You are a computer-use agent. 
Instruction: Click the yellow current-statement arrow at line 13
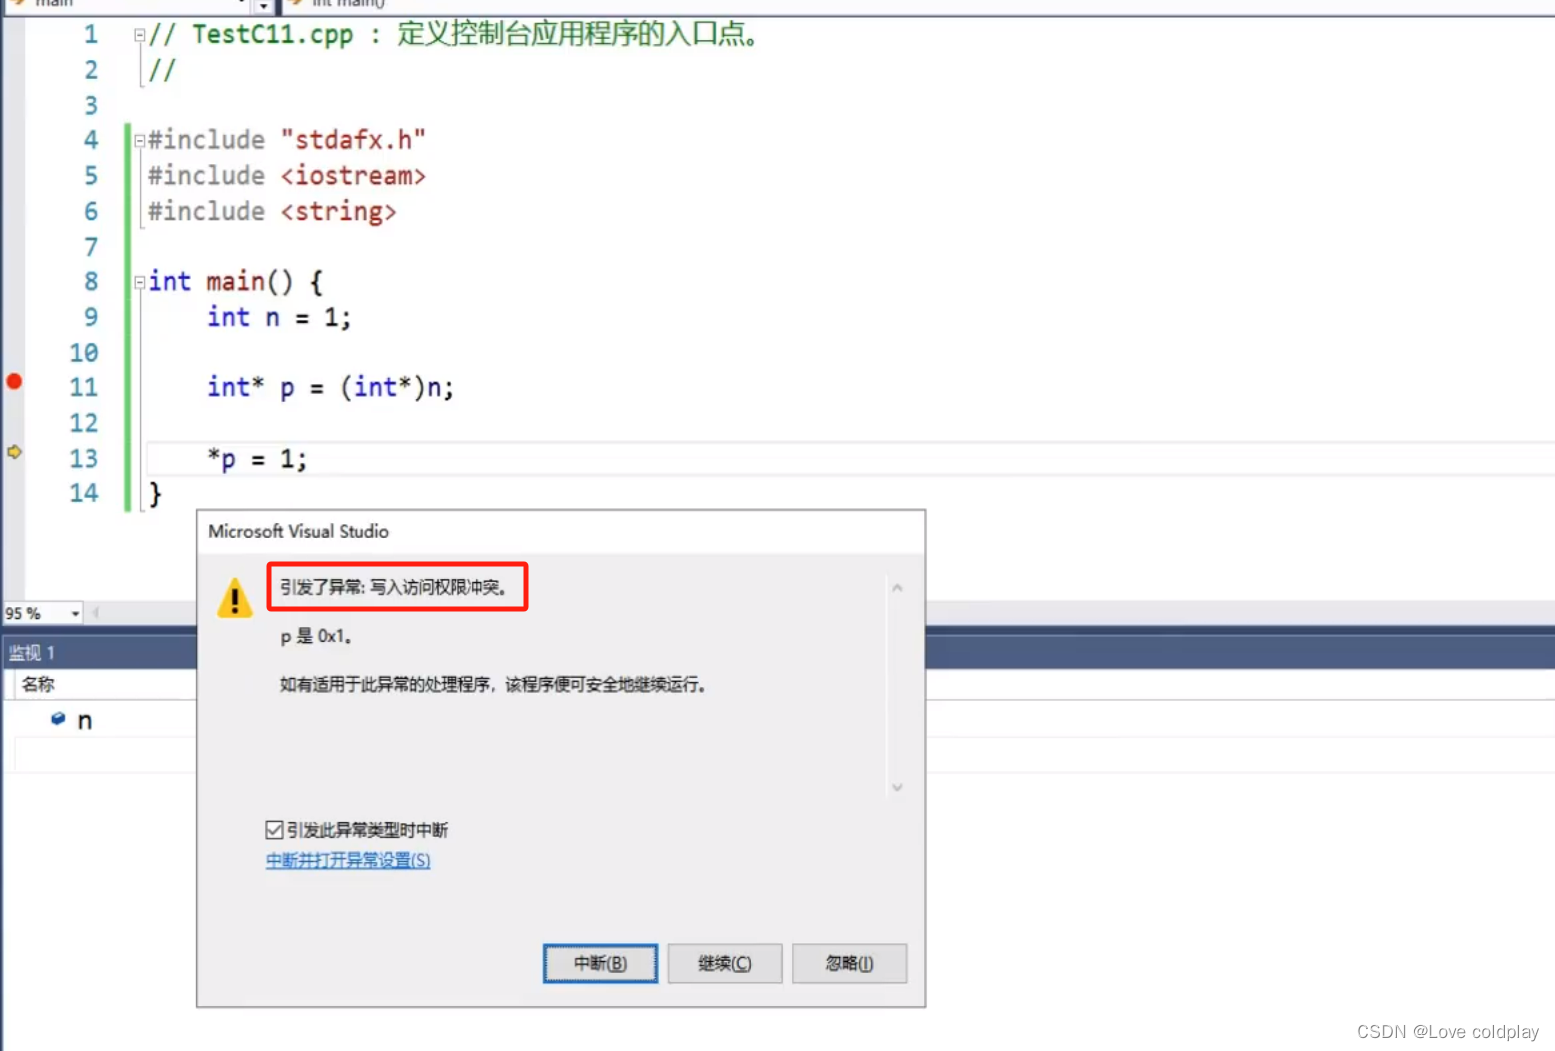click(14, 452)
